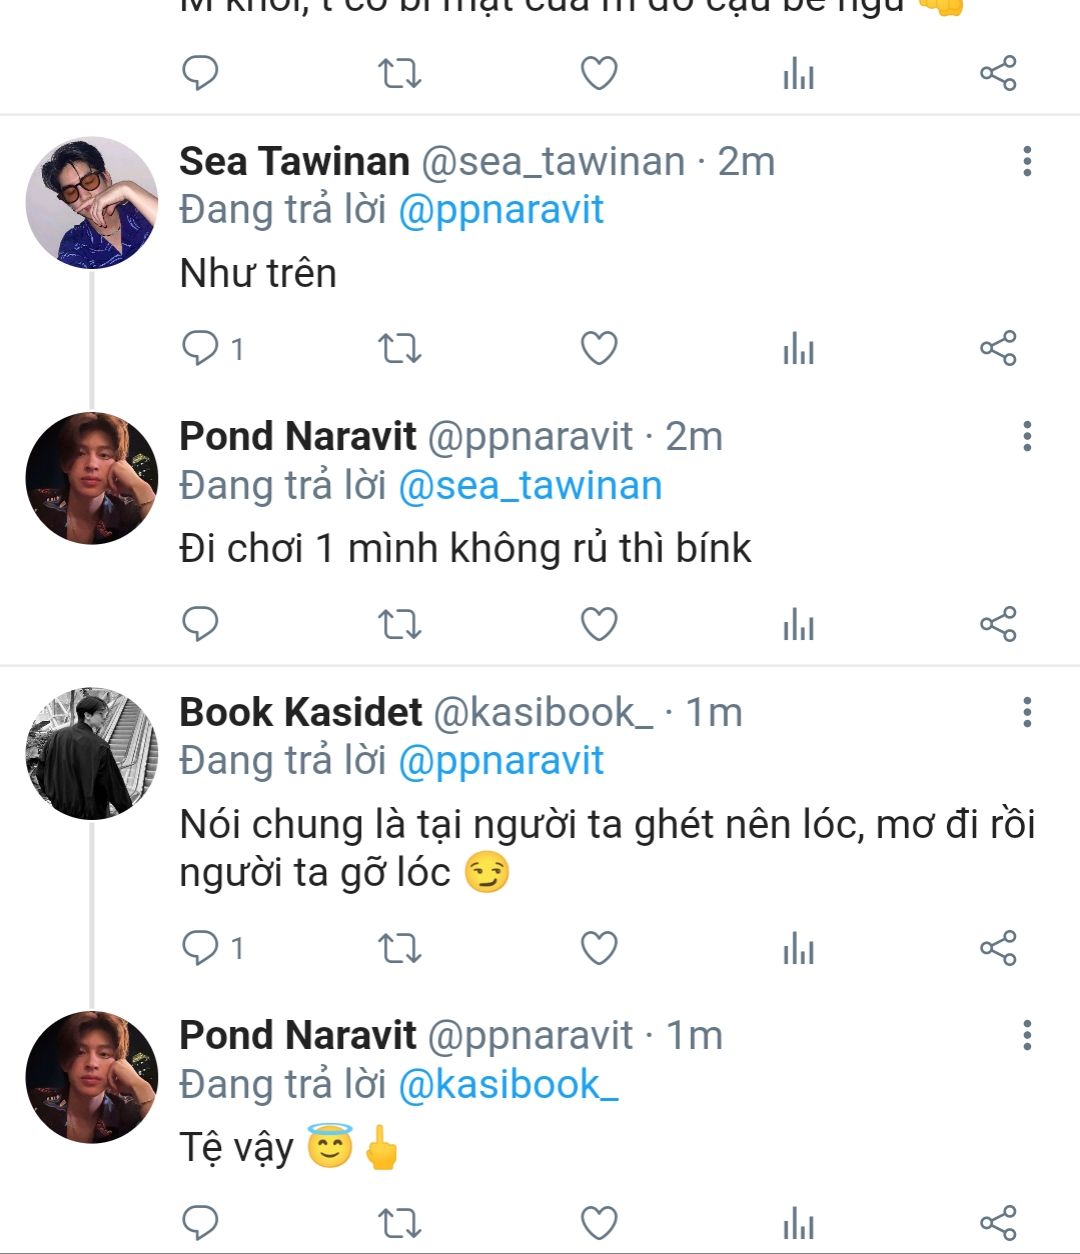Open Sea Tawinan's profile avatar
This screenshot has height=1254, width=1080.
click(92, 203)
